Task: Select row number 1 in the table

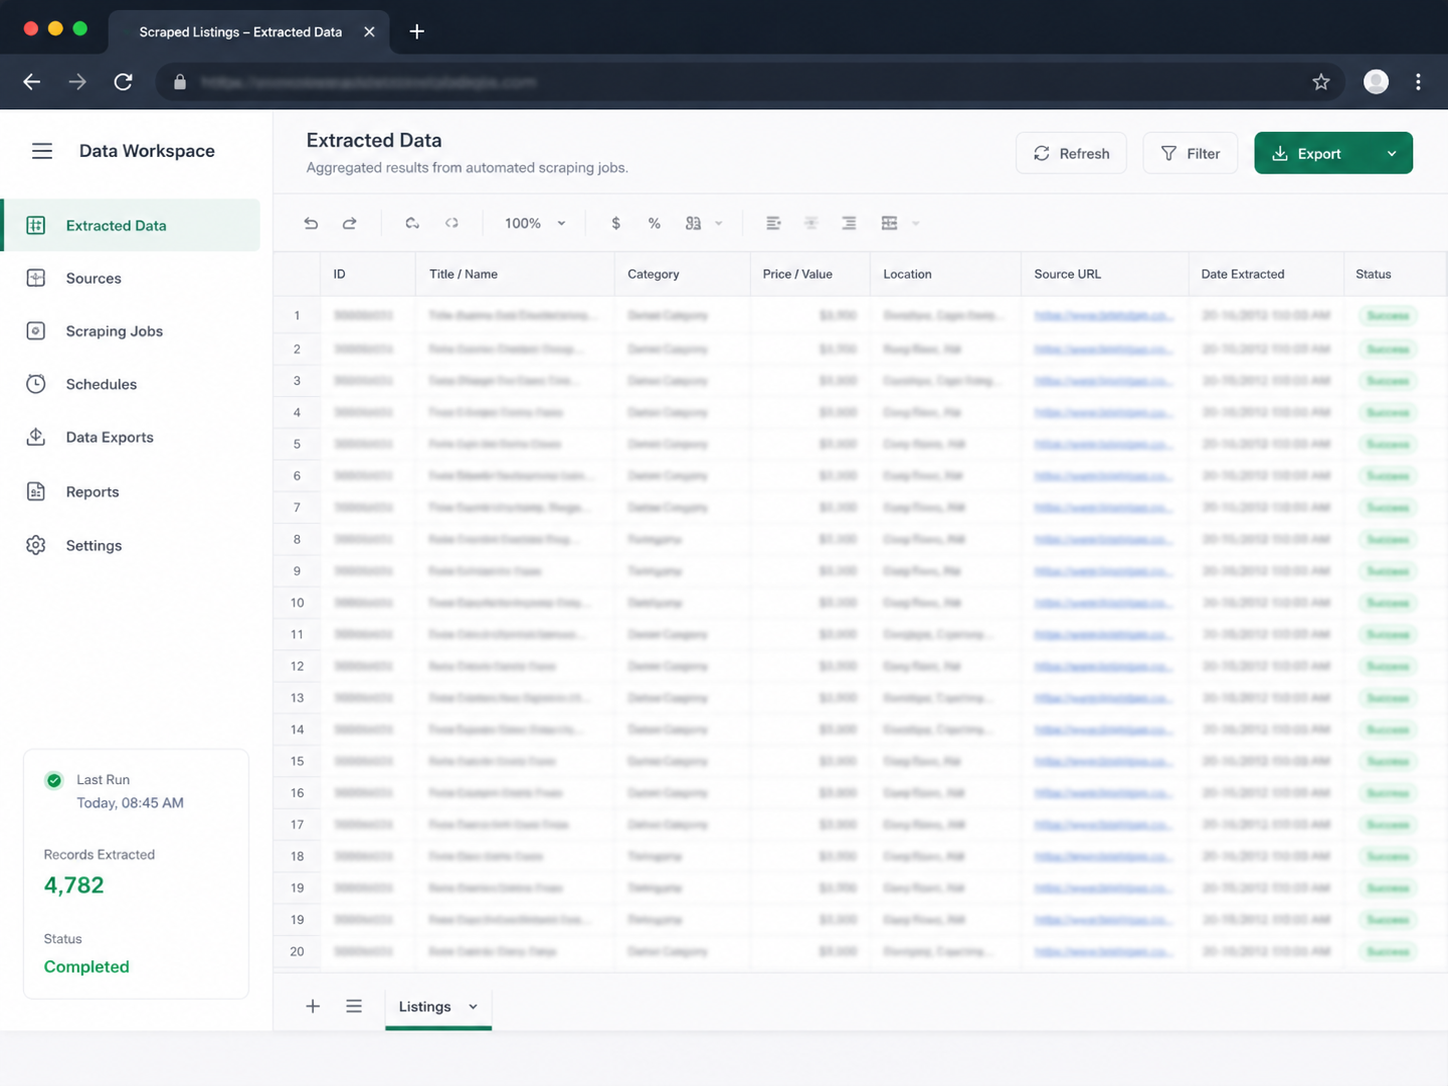Action: click(297, 315)
